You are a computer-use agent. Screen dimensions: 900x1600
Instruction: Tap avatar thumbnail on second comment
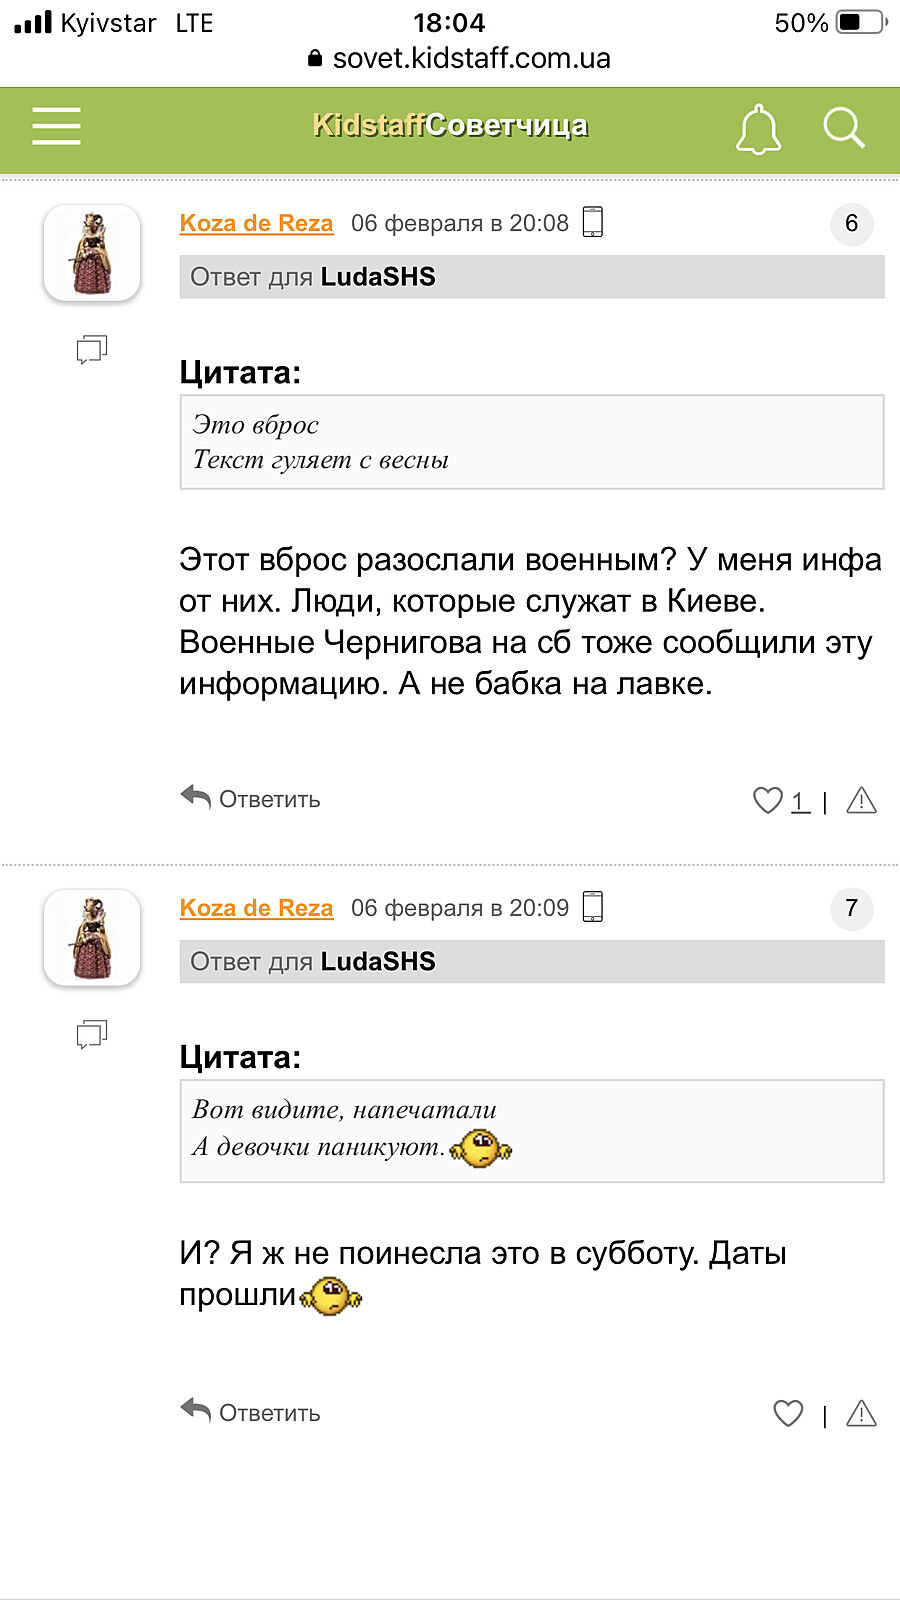[92, 938]
